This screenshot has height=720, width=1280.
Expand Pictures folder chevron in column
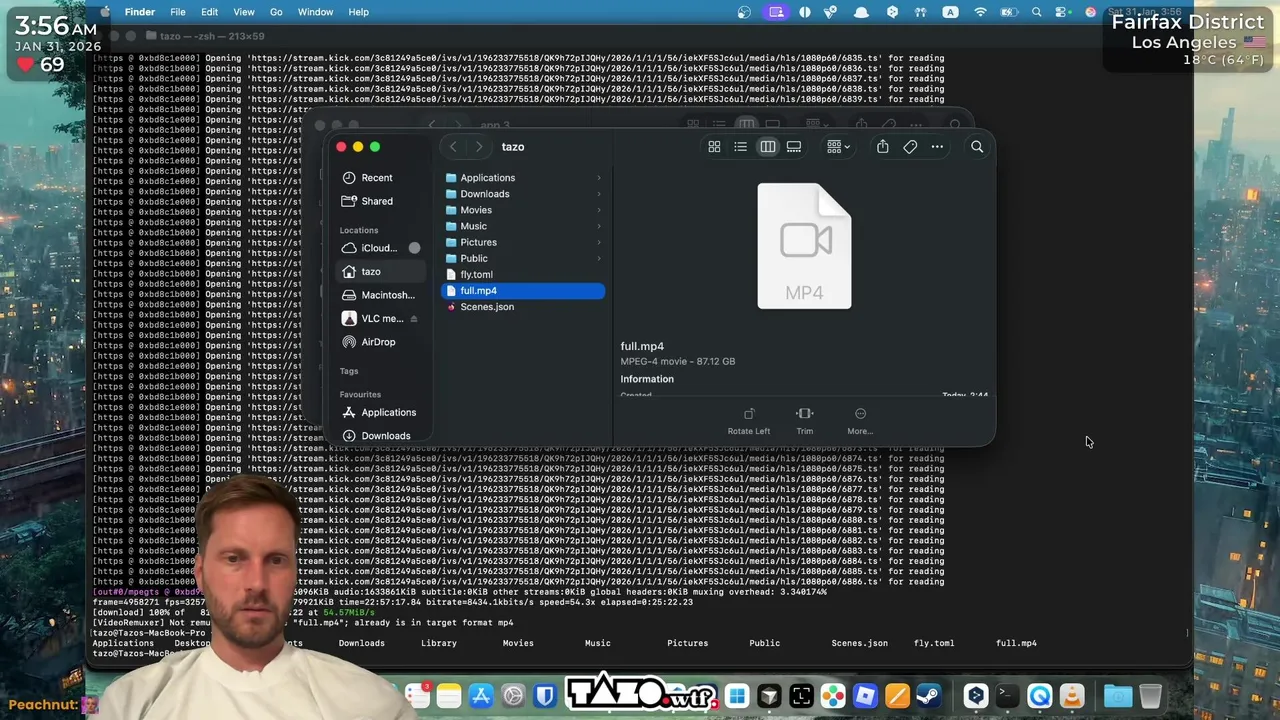(599, 242)
